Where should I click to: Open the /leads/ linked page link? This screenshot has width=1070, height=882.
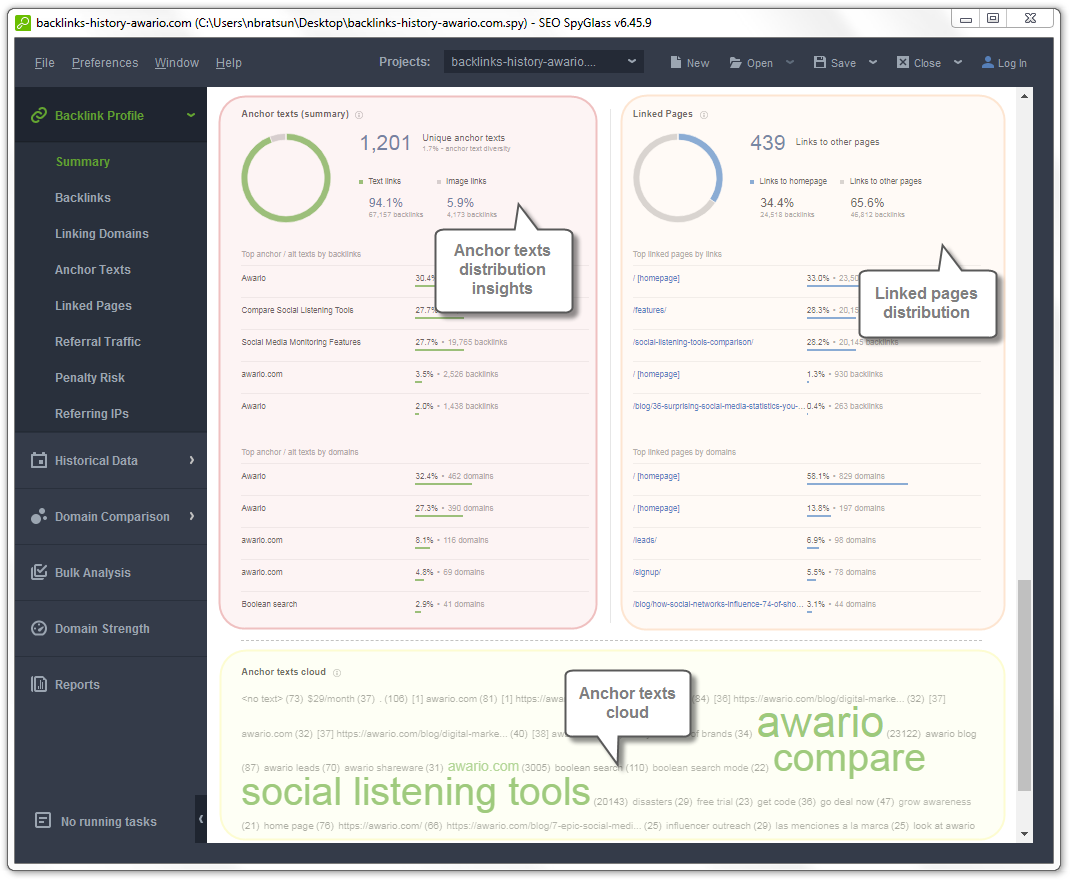(644, 540)
